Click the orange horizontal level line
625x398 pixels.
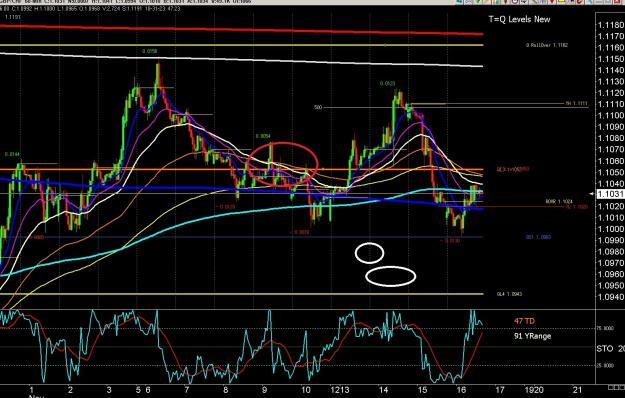(x=242, y=169)
